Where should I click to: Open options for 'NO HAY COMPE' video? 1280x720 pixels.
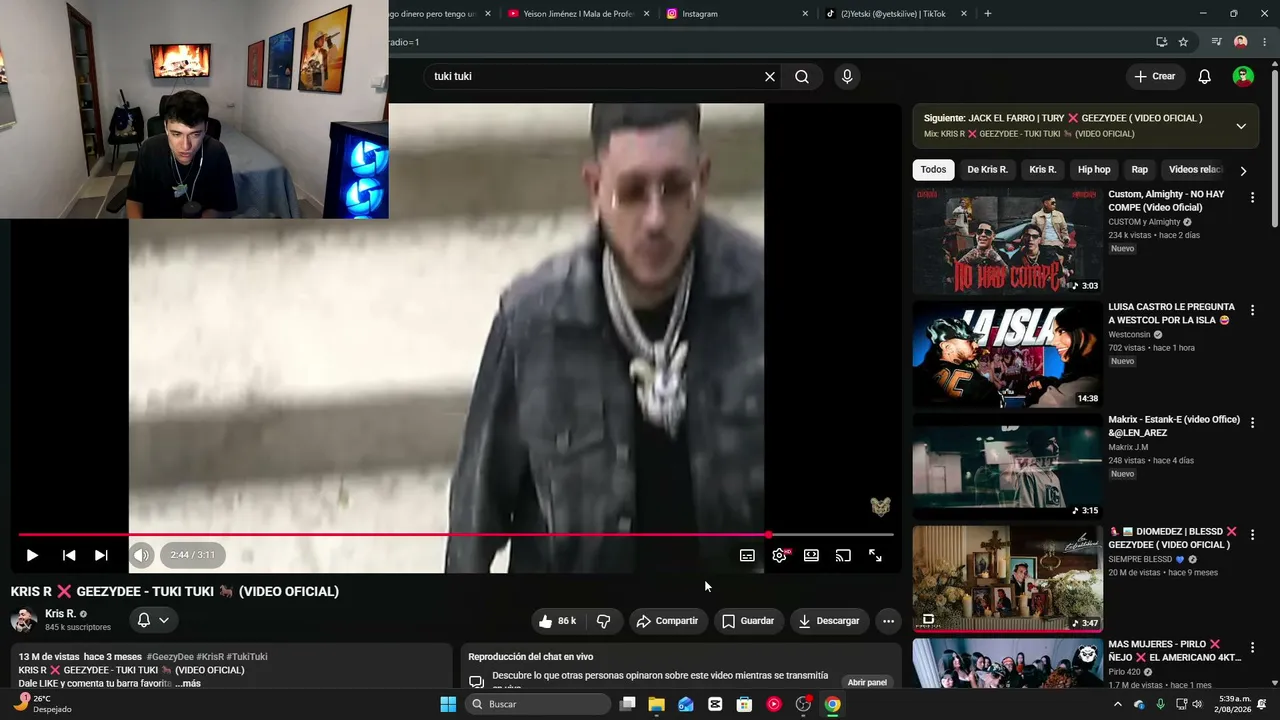[1252, 198]
